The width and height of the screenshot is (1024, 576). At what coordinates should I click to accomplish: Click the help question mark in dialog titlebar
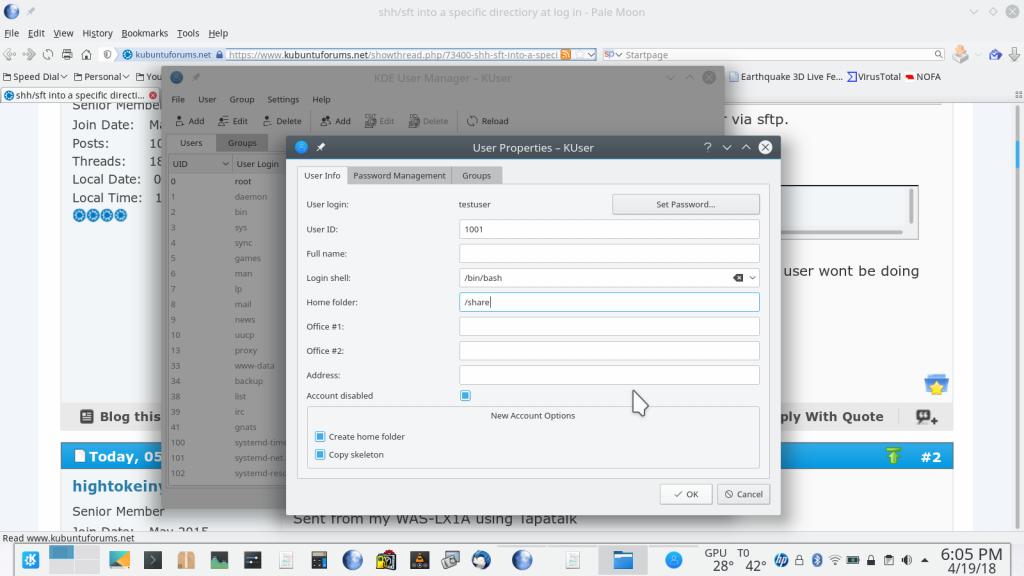tap(707, 147)
